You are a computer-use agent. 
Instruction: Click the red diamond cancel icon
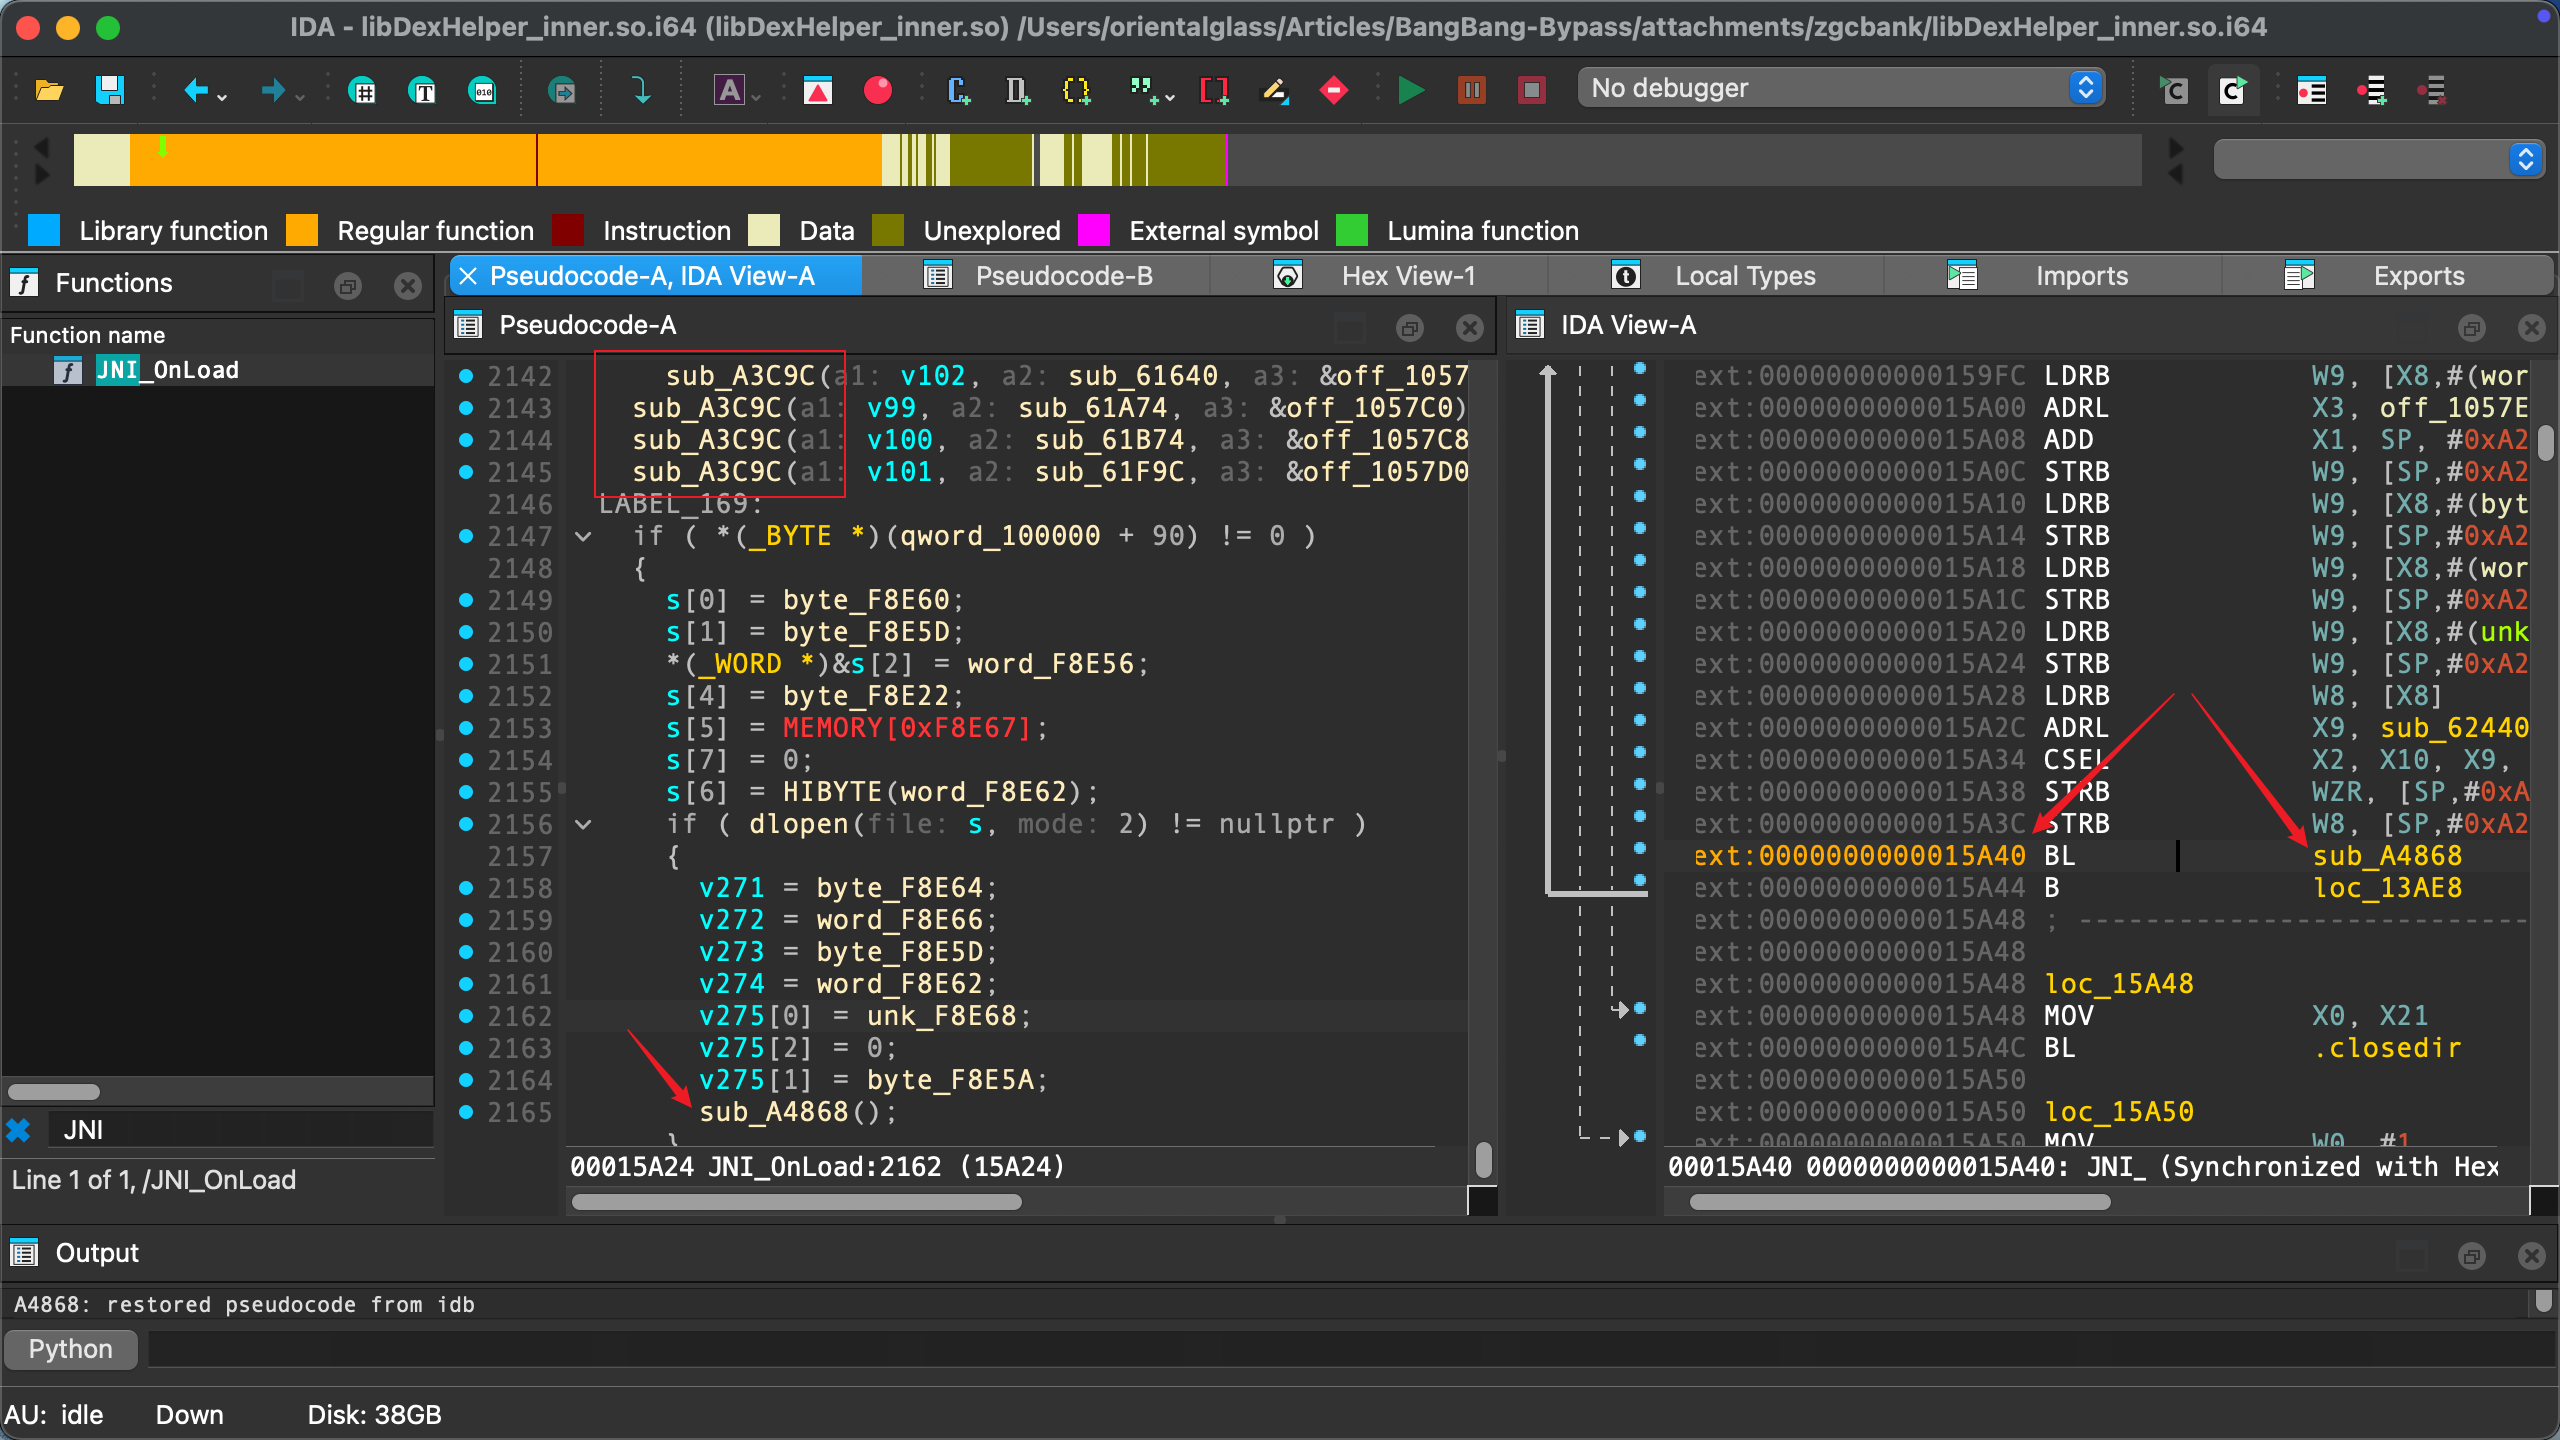point(1333,91)
